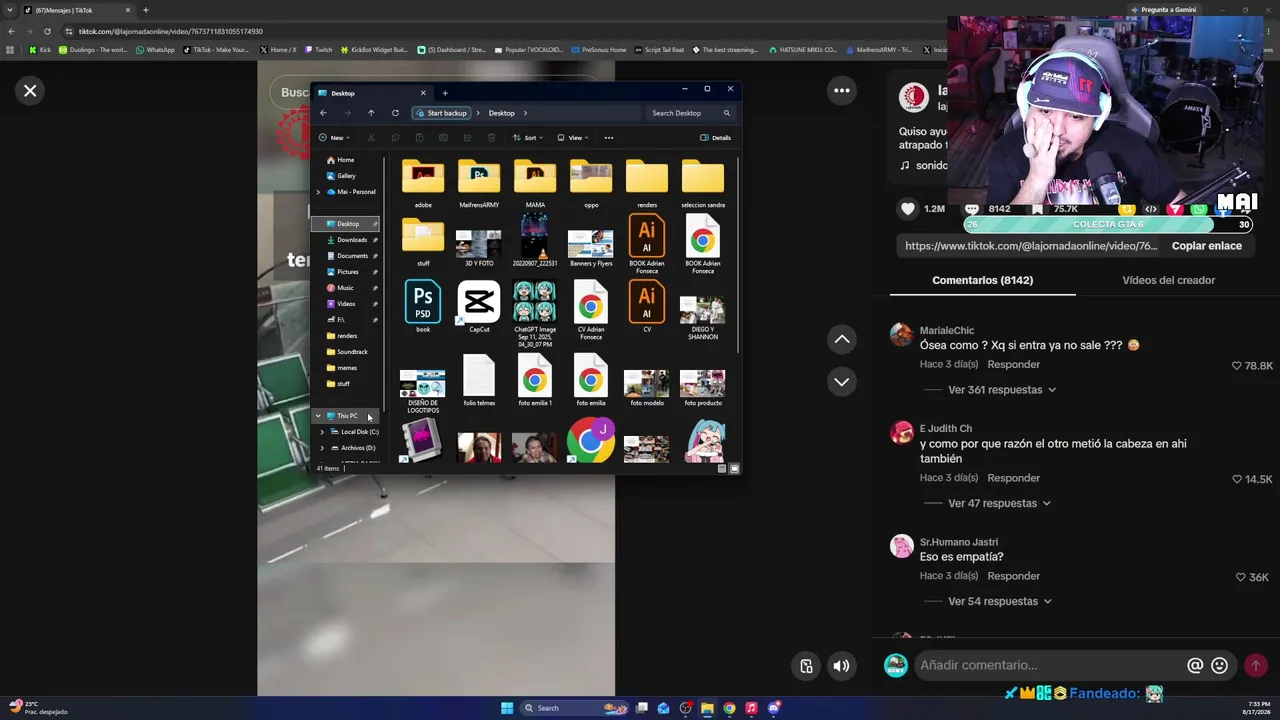The height and width of the screenshot is (720, 1280).
Task: Toggle the clipboard button beside the volume control
Action: [806, 666]
